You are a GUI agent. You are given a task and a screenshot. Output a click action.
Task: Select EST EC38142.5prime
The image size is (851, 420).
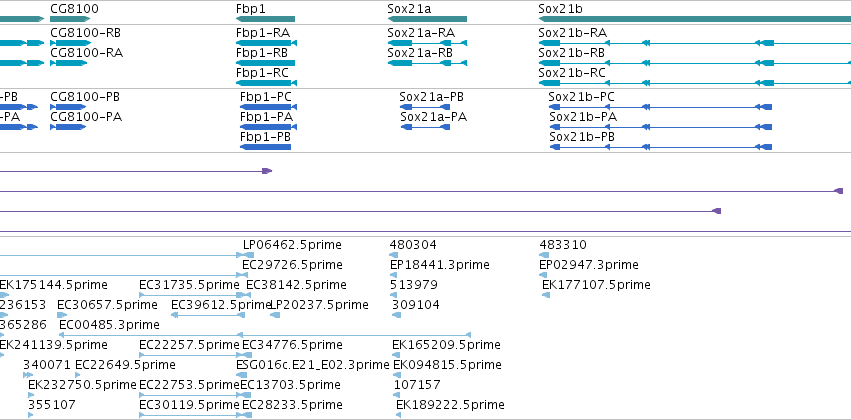click(x=247, y=295)
